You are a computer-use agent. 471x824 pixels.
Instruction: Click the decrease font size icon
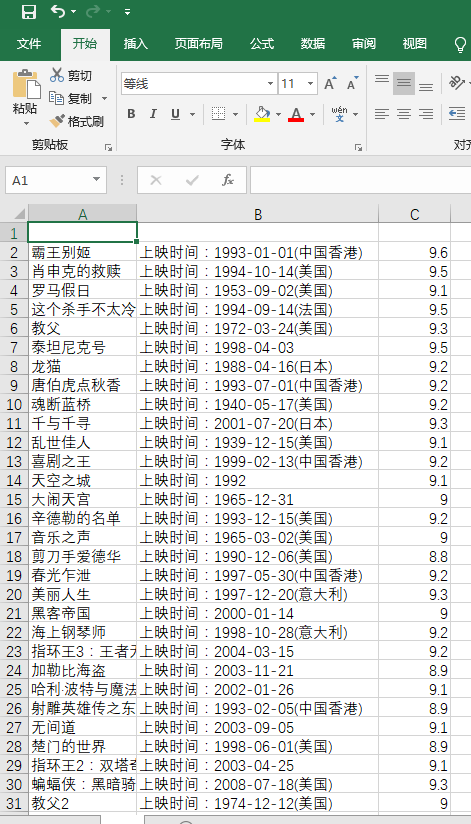[x=352, y=83]
